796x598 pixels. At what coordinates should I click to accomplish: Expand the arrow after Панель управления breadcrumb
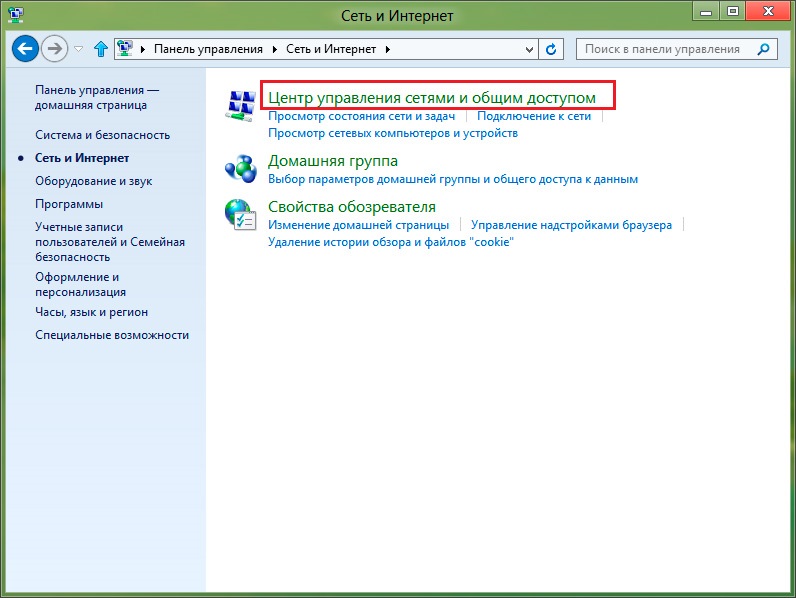275,49
